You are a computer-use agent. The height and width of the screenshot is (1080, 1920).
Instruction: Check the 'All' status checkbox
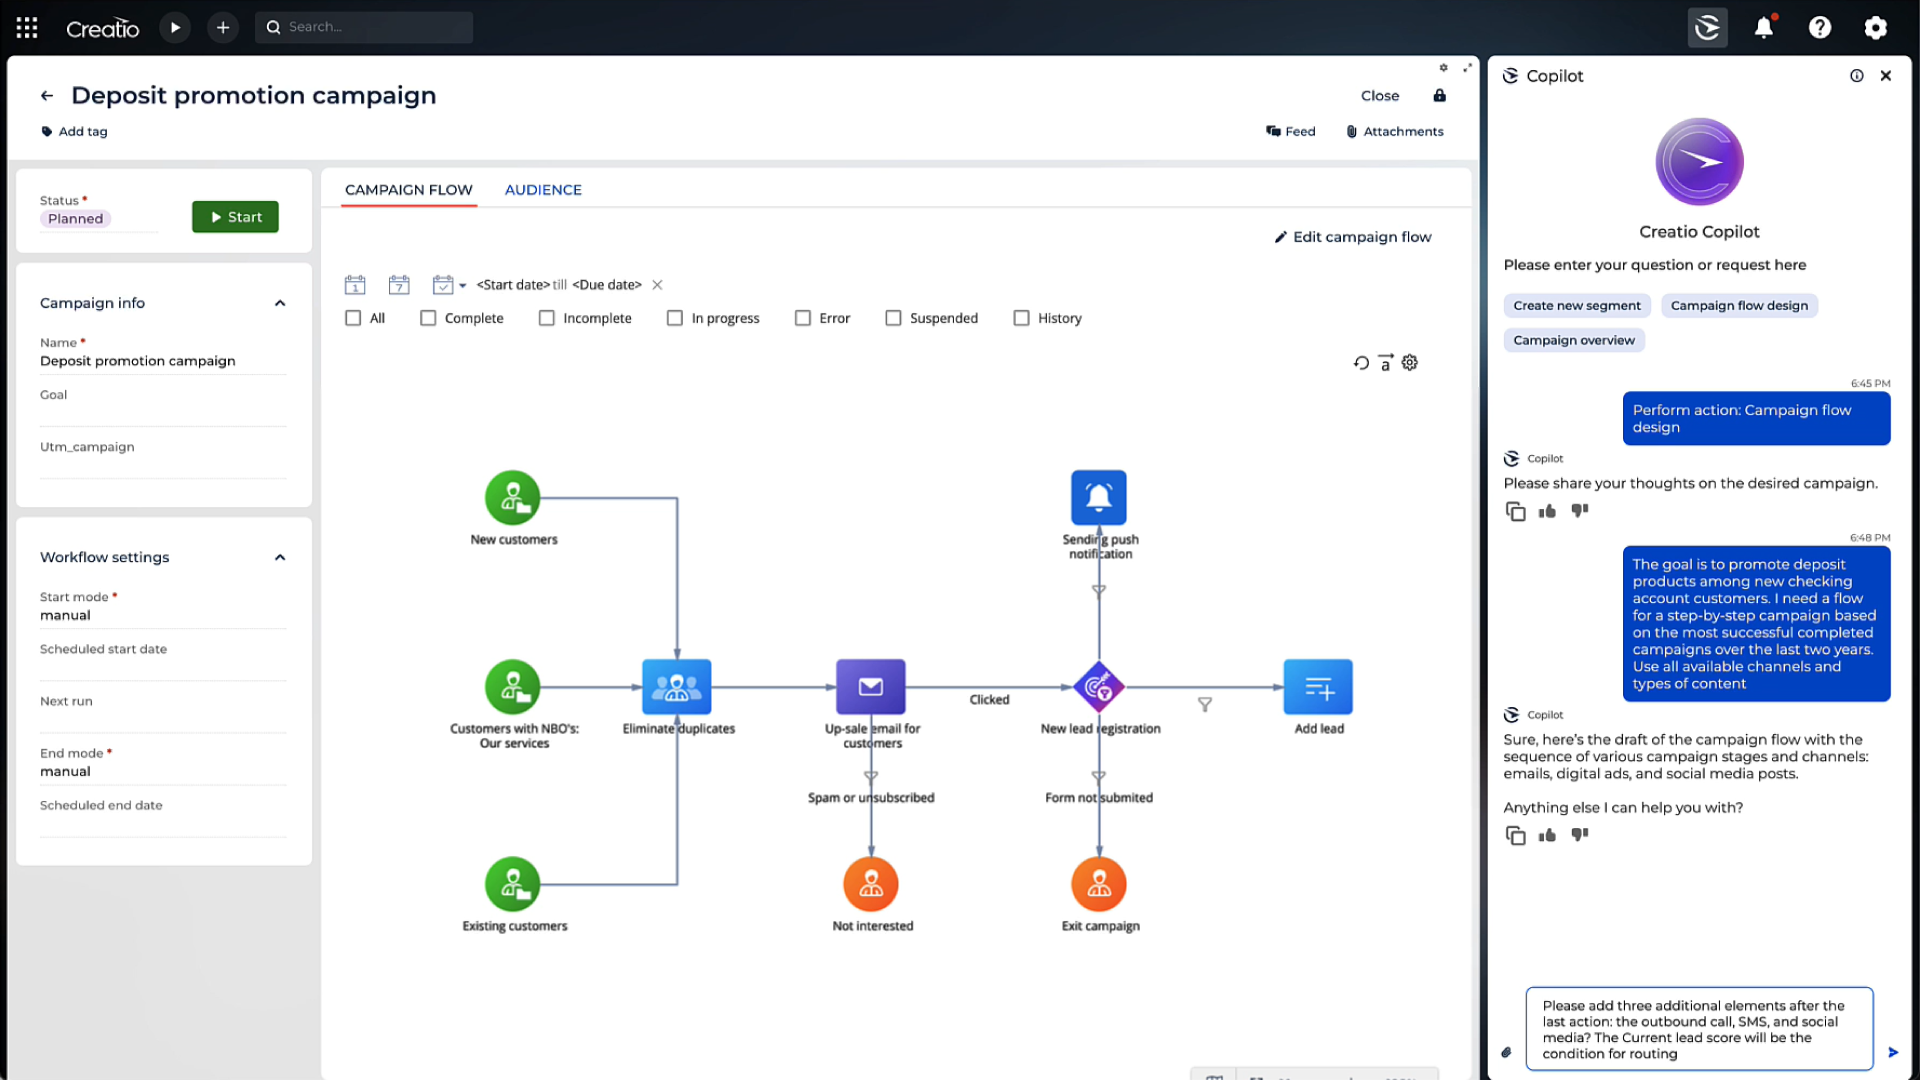353,318
